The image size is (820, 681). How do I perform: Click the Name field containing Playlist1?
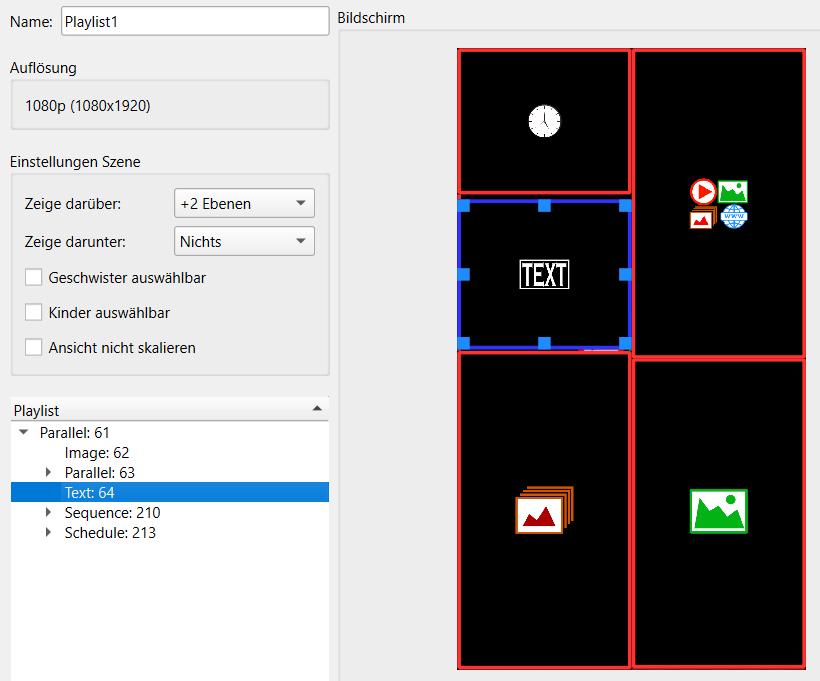click(195, 21)
